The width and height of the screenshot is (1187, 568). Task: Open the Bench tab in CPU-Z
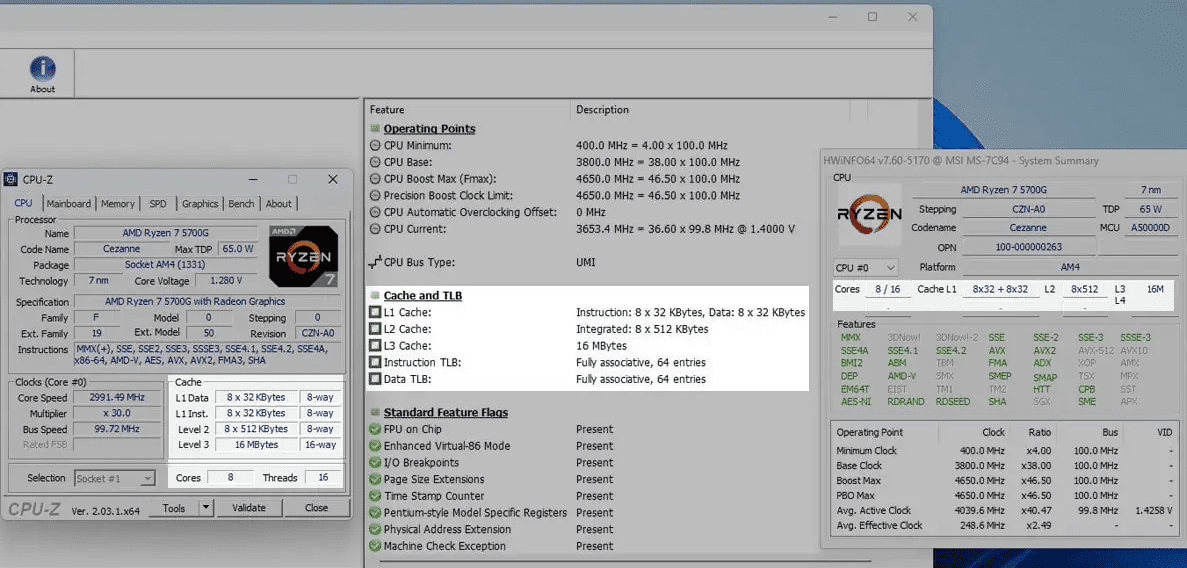241,204
